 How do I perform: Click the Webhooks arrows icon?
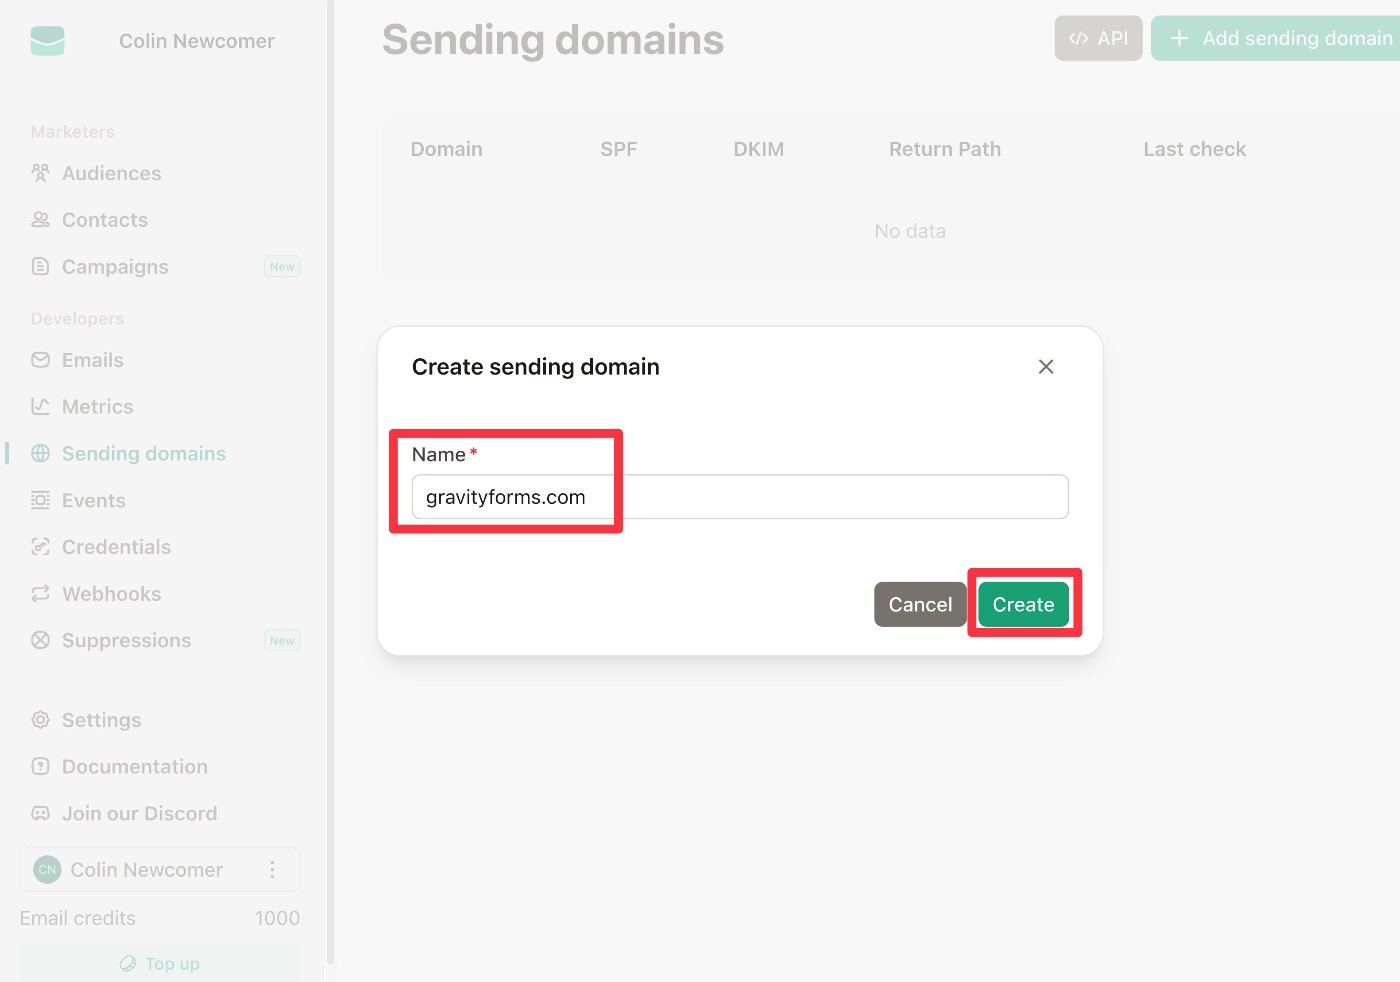(40, 594)
